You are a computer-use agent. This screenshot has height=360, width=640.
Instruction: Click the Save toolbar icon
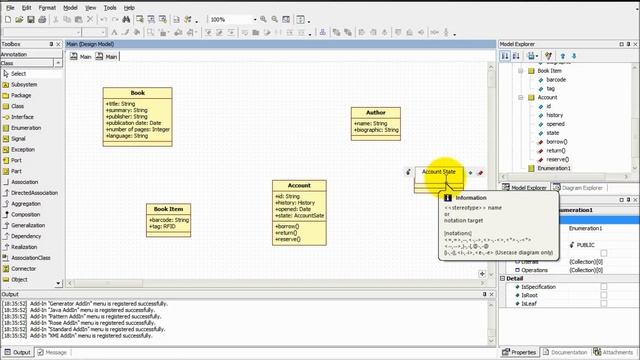31,19
